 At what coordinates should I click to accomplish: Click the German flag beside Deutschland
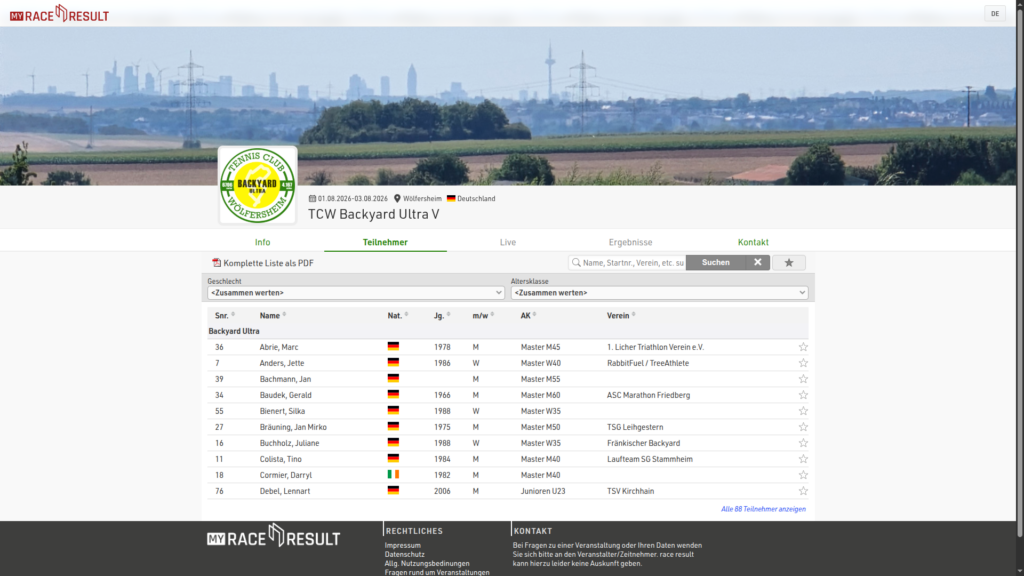pyautogui.click(x=451, y=198)
